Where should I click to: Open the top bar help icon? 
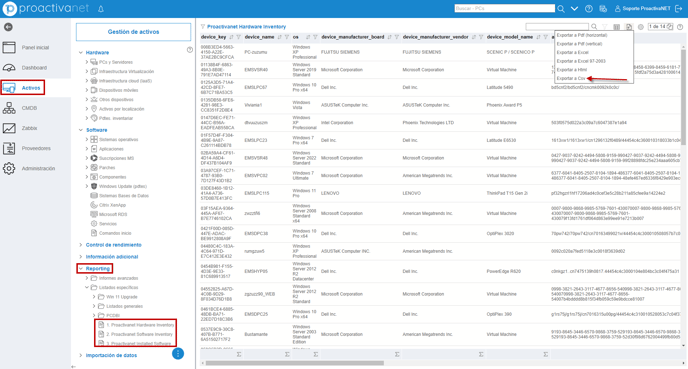pos(589,8)
